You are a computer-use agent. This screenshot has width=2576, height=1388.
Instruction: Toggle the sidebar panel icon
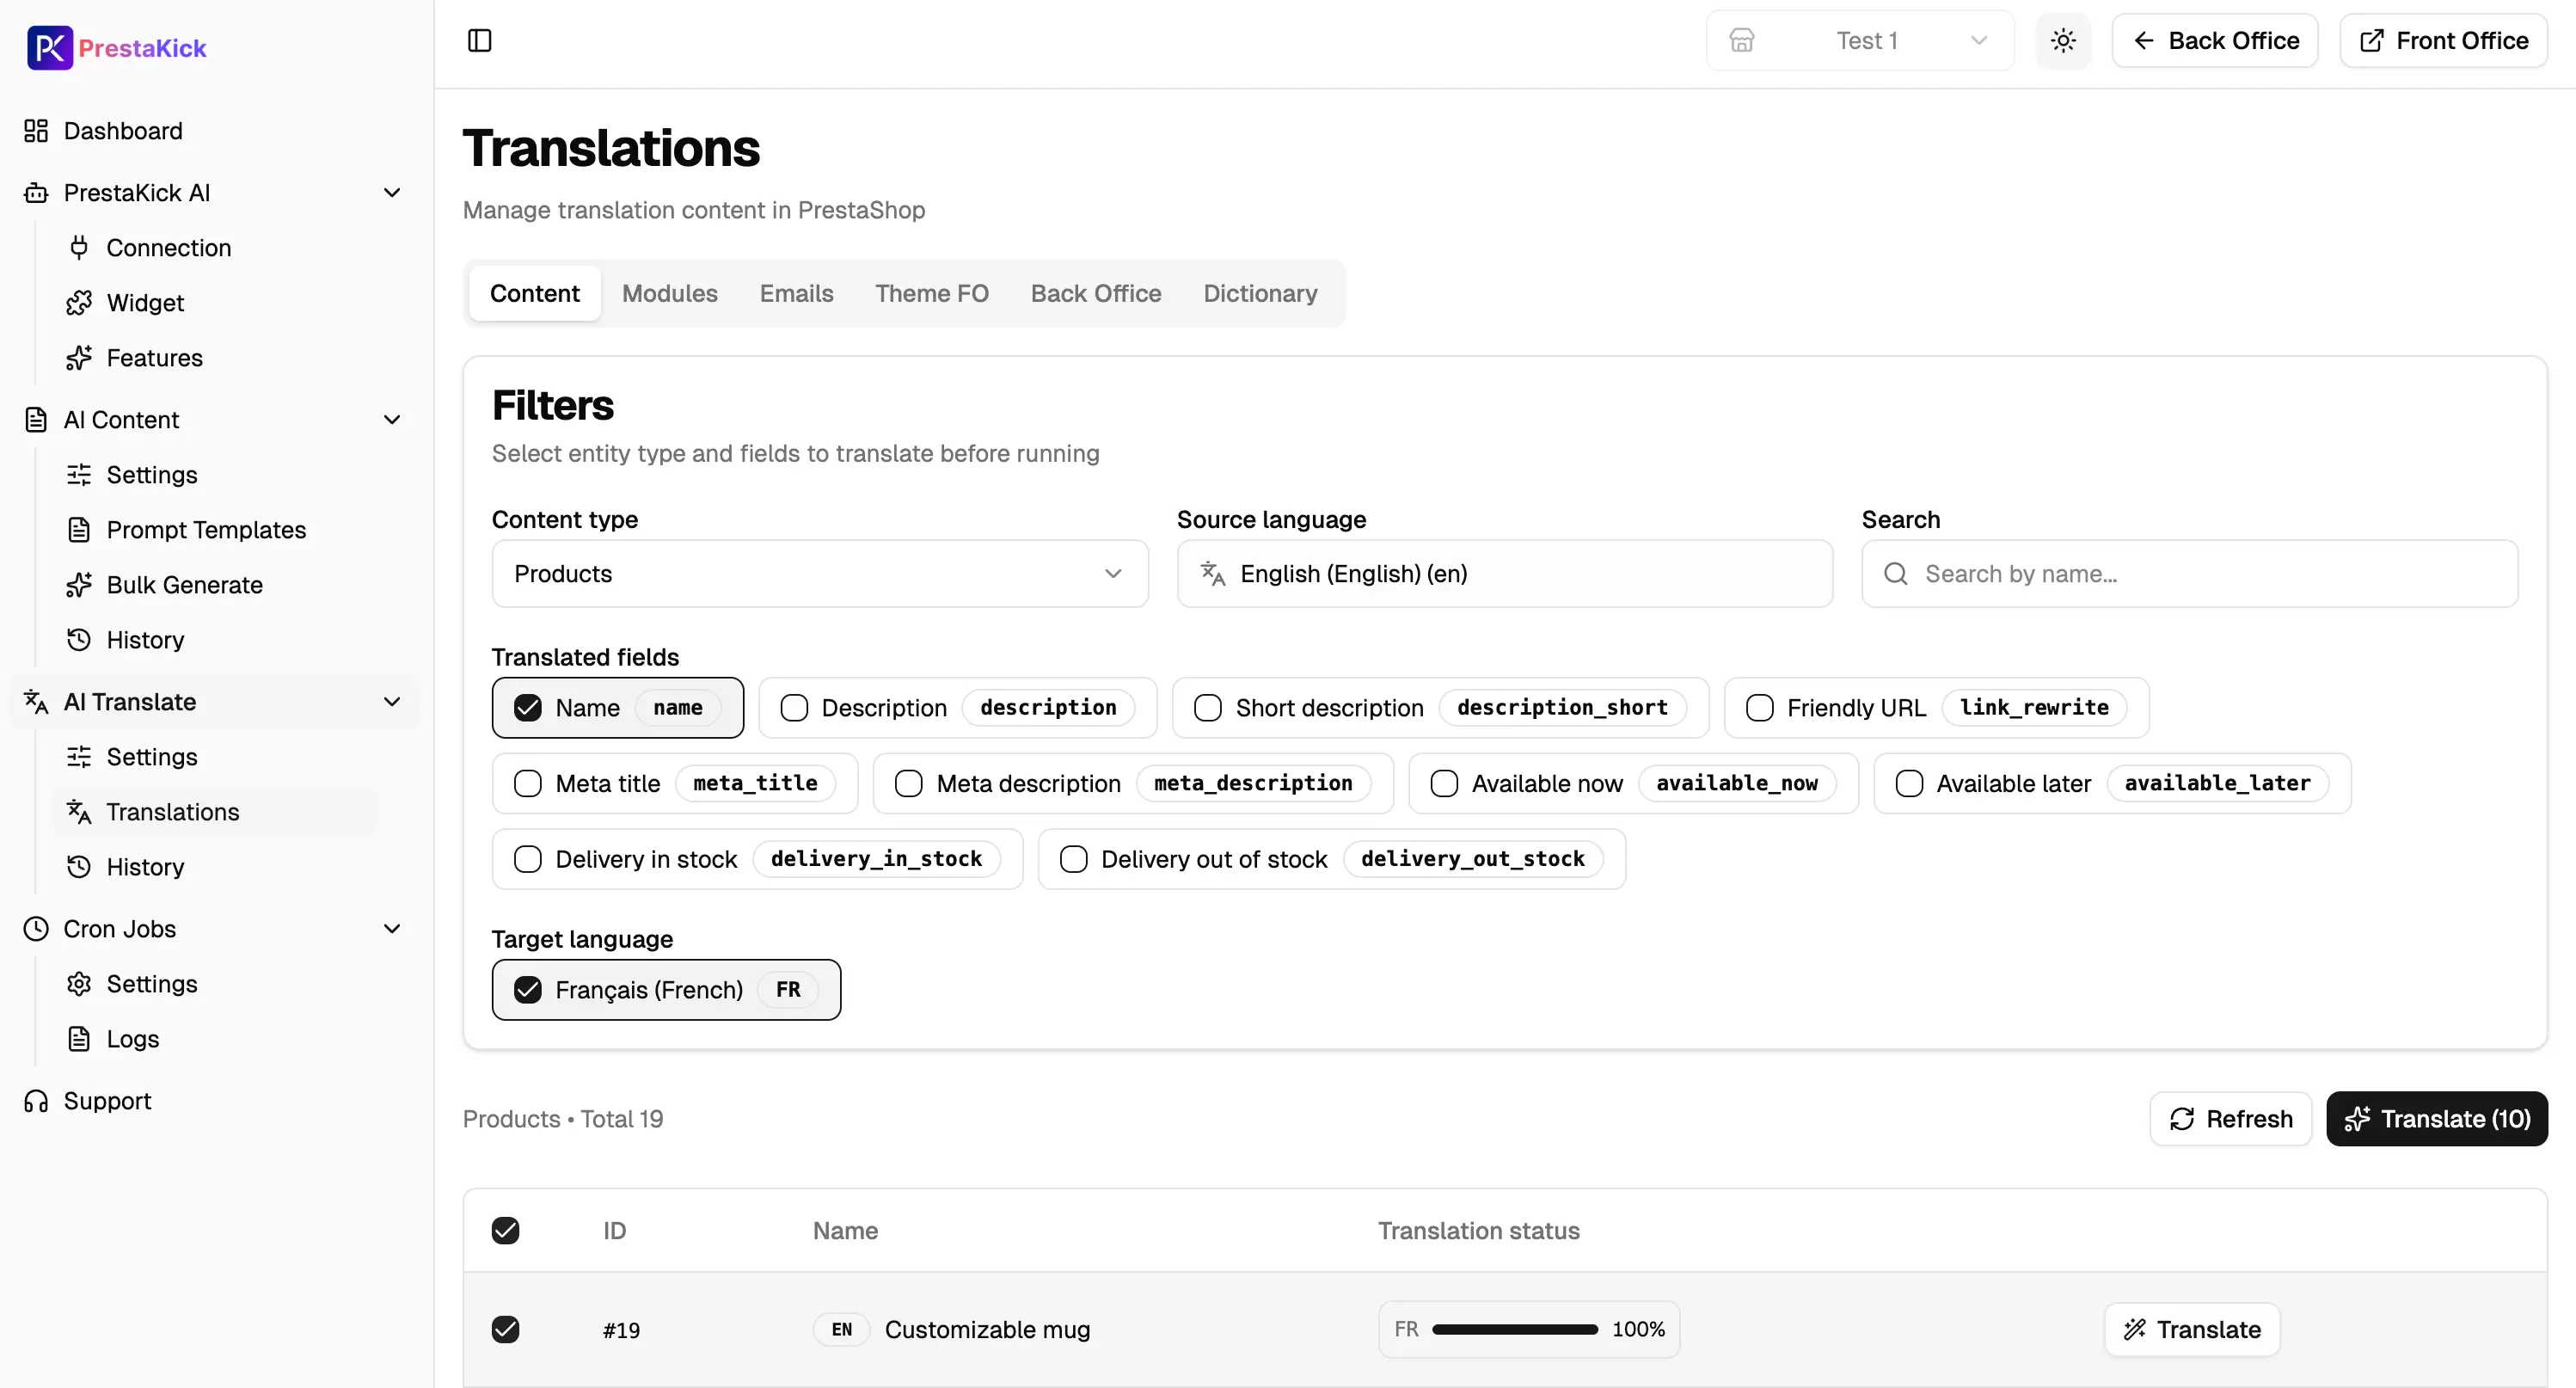coord(480,41)
